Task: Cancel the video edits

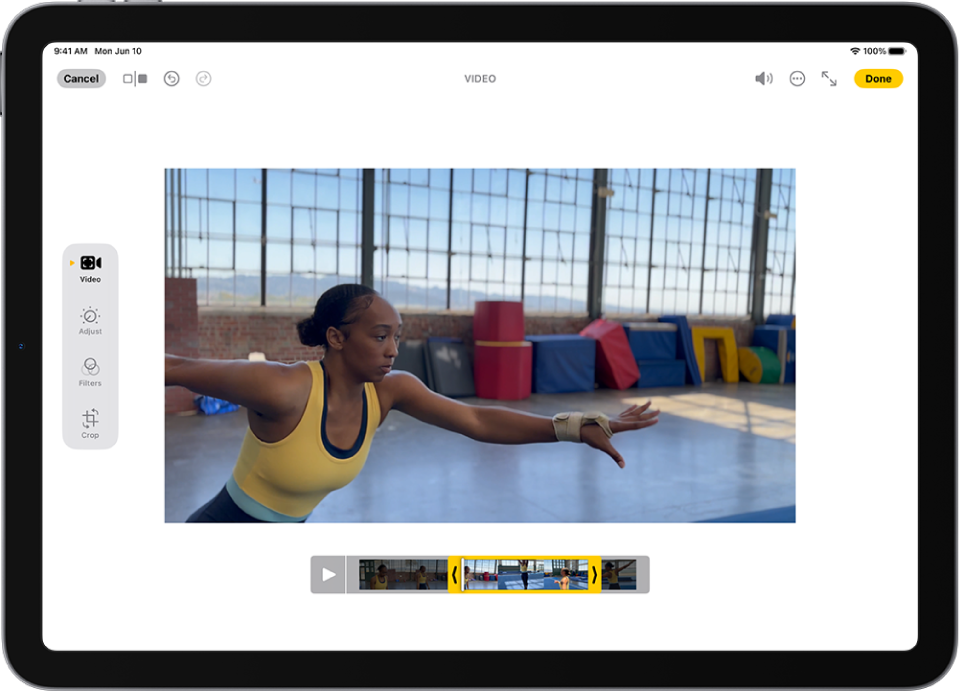Action: [80, 78]
